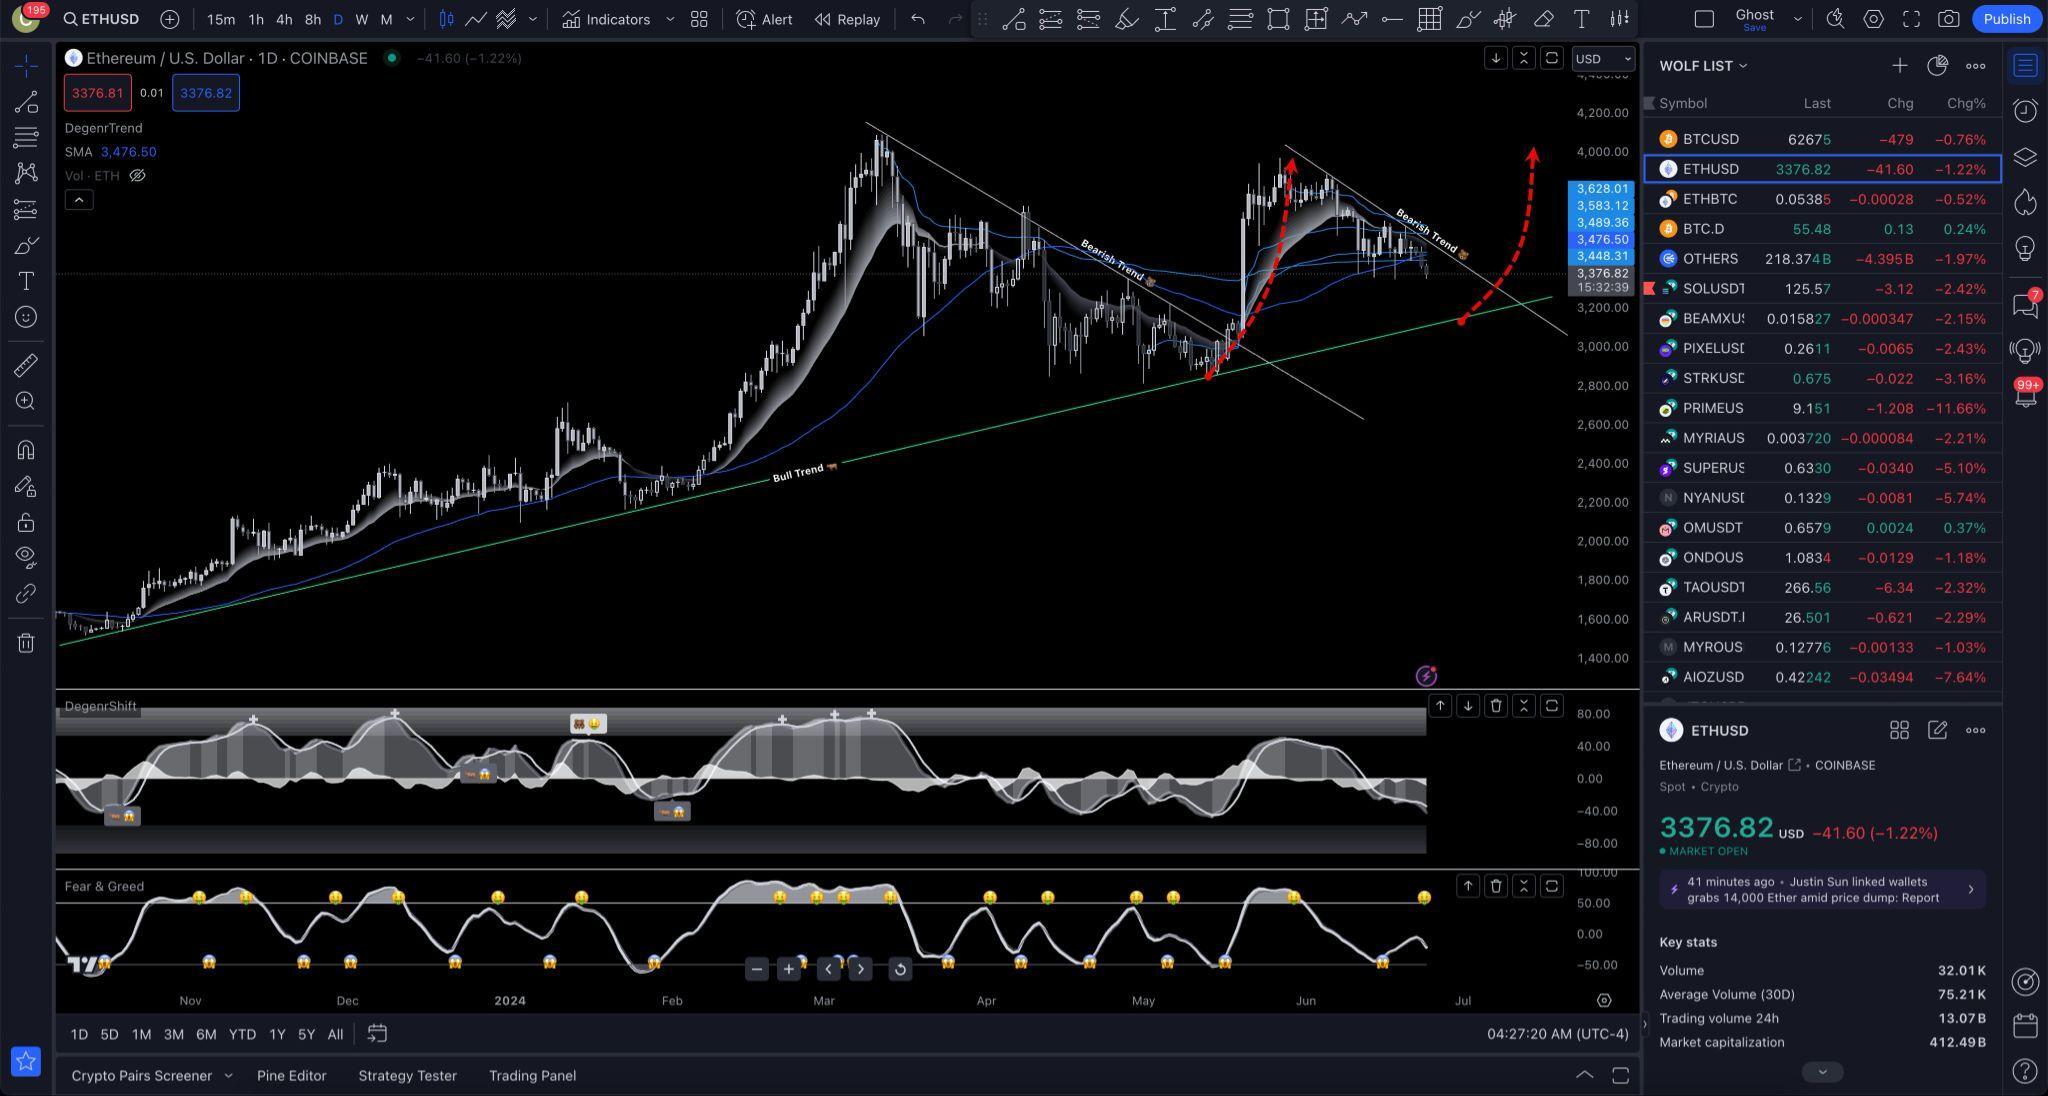Select SOLUSDT in the watchlist
Viewport: 2048px width, 1096px height.
[x=1715, y=288]
